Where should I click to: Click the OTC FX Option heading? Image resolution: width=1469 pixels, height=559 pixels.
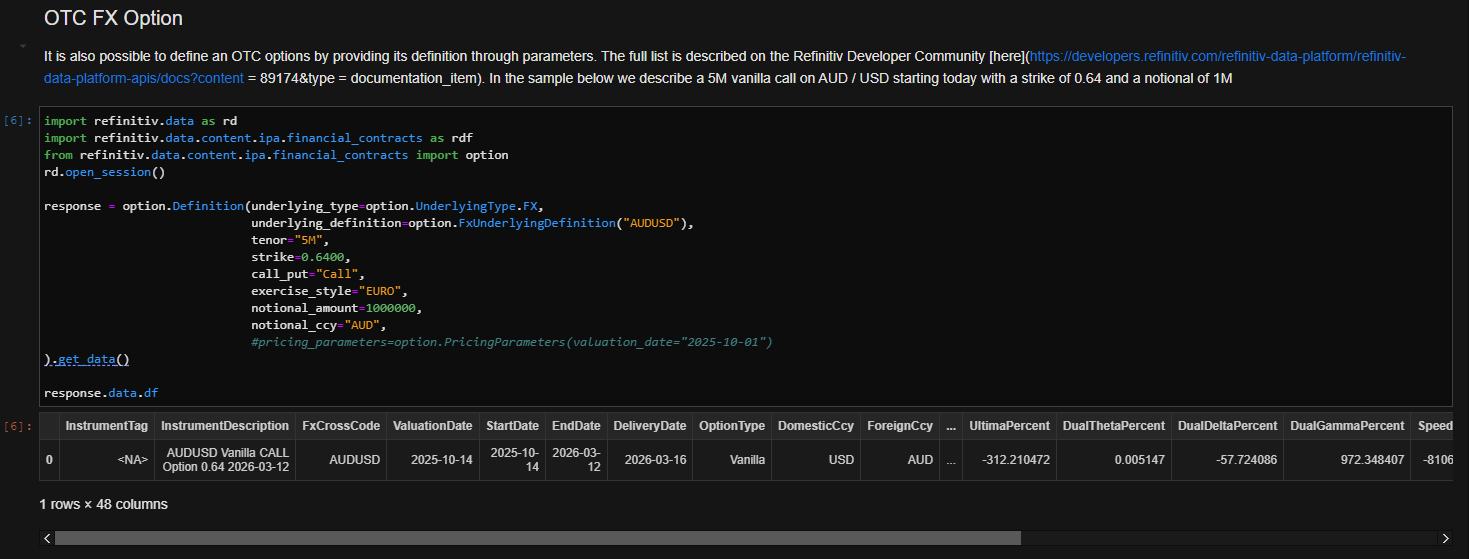(113, 19)
